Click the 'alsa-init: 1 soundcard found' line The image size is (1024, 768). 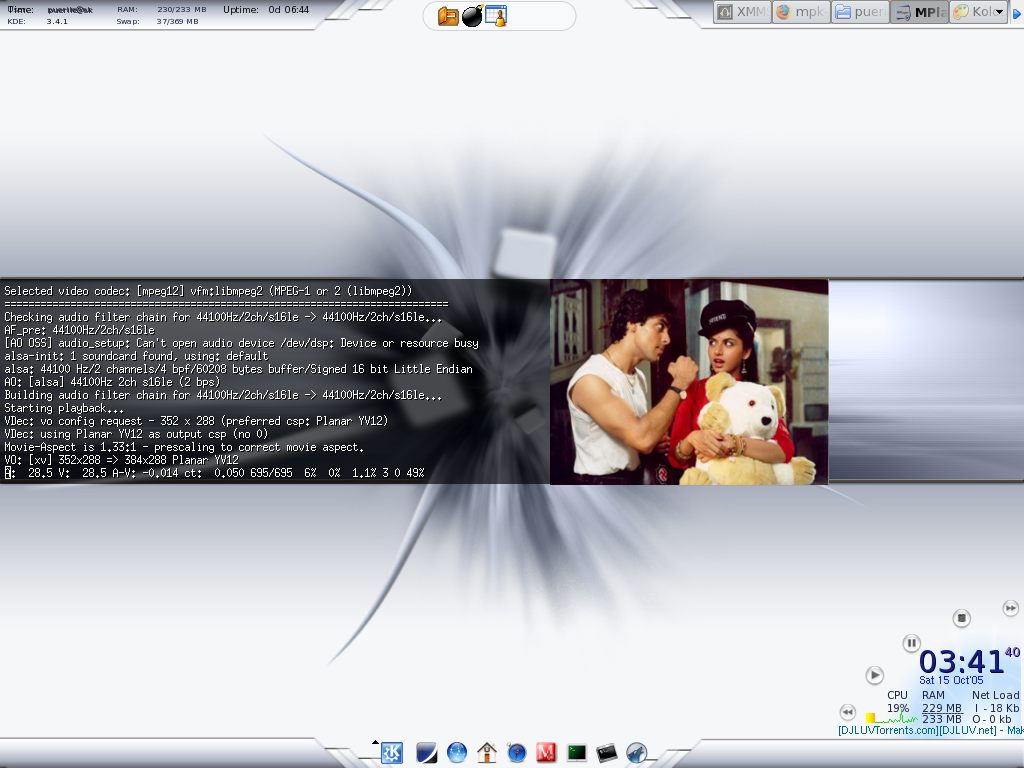tap(136, 356)
